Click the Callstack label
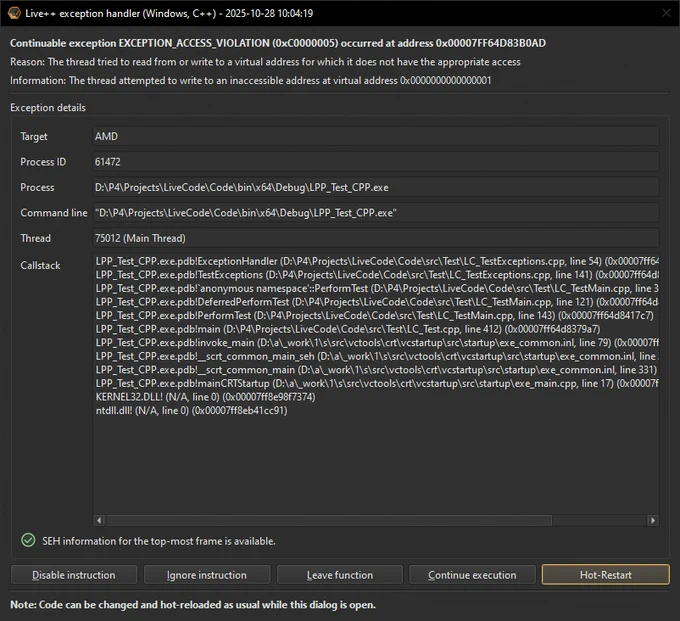680x621 pixels. 40,265
